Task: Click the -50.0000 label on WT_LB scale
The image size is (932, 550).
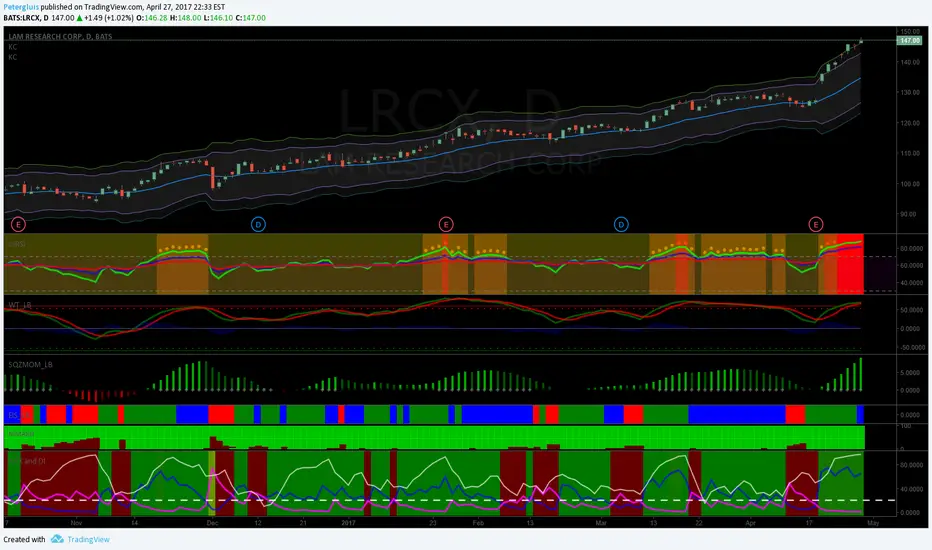Action: click(911, 347)
